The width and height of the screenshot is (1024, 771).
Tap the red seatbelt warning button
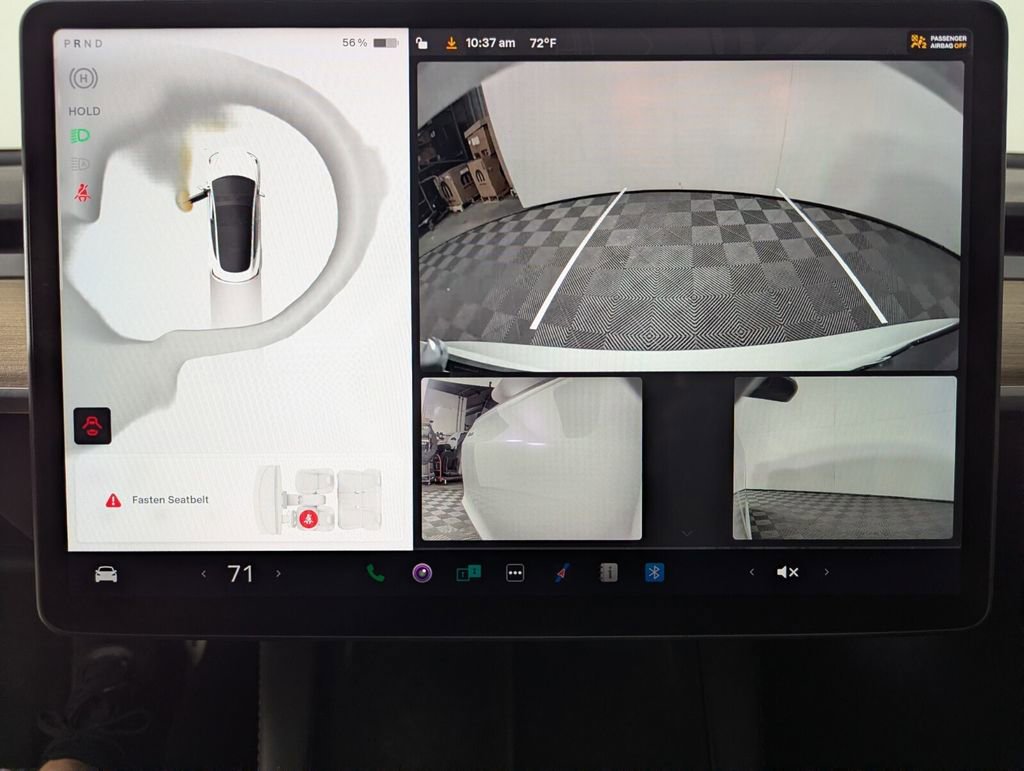point(92,425)
